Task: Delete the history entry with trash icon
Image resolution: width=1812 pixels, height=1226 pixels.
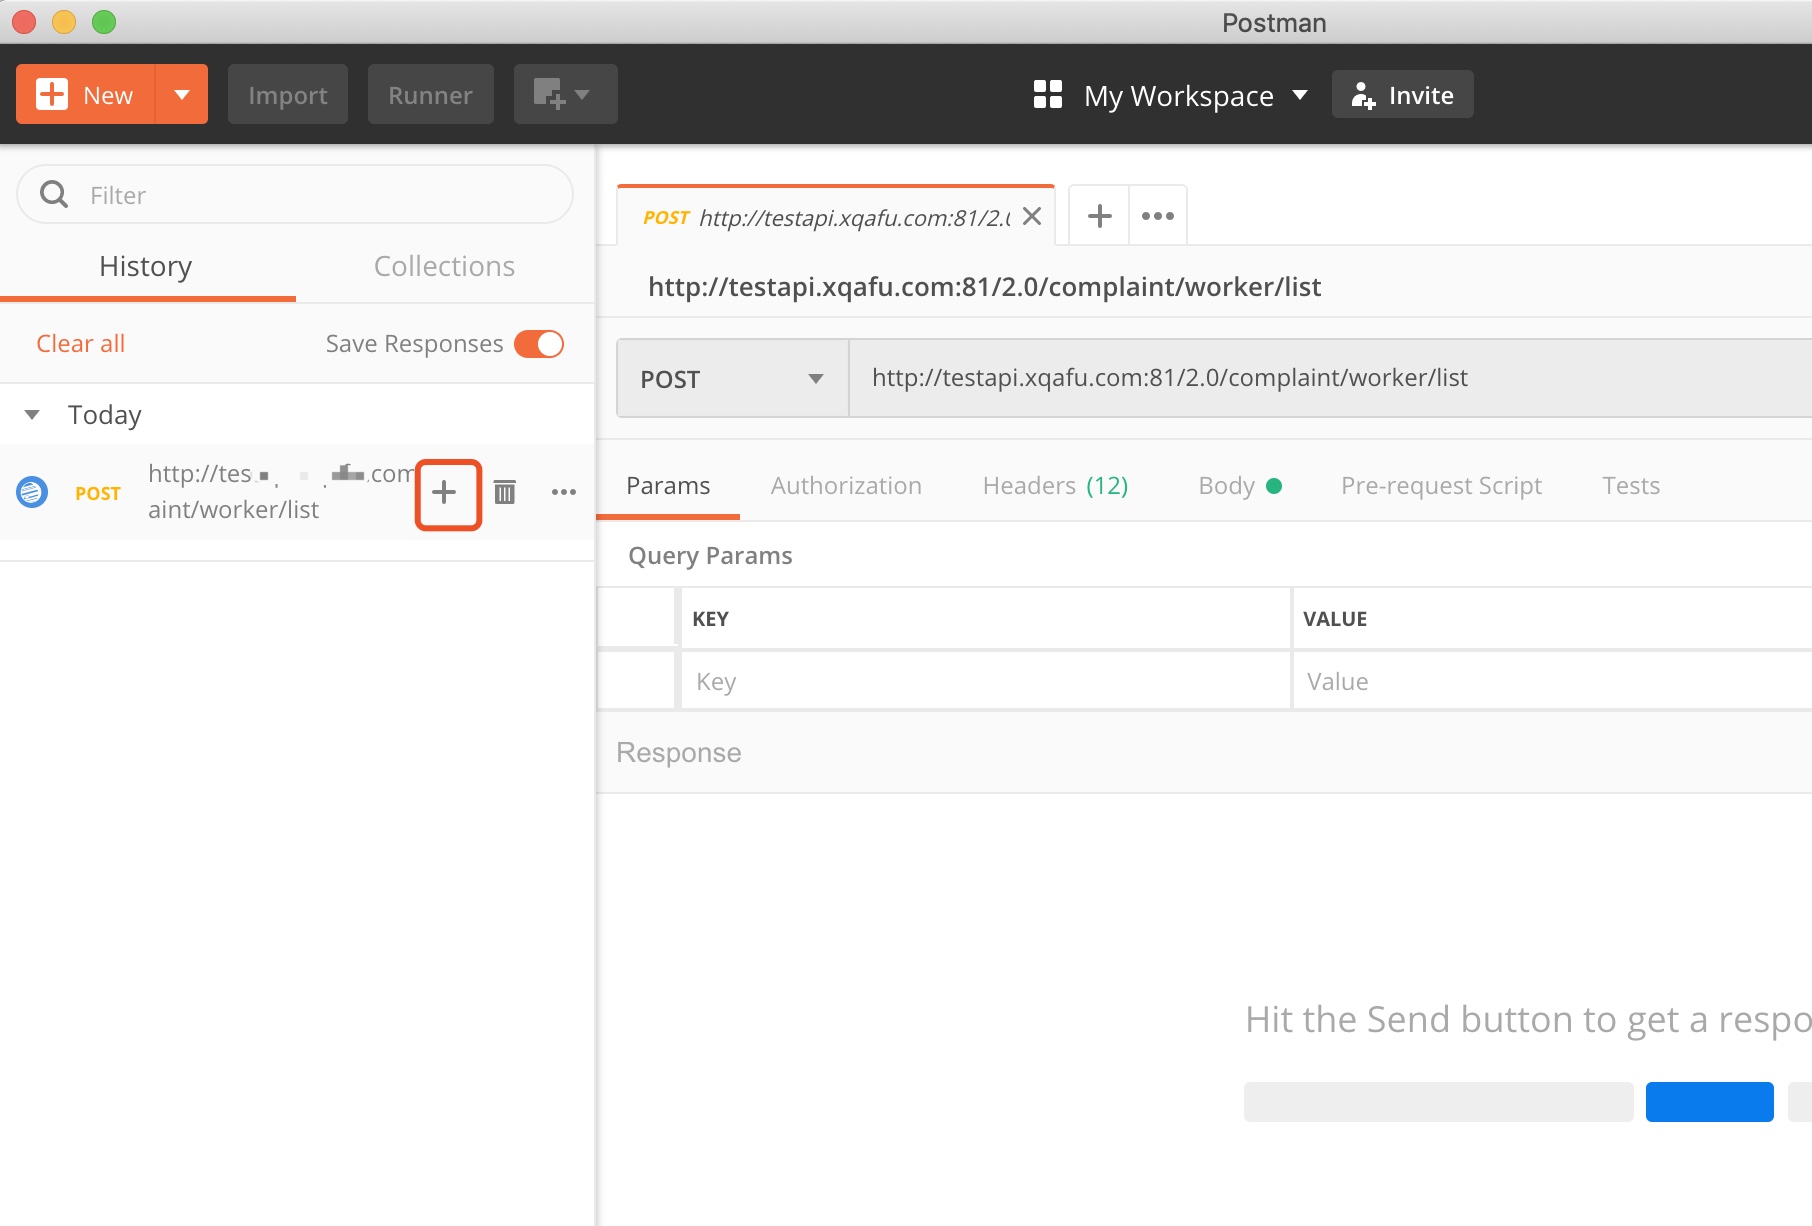Action: [505, 492]
